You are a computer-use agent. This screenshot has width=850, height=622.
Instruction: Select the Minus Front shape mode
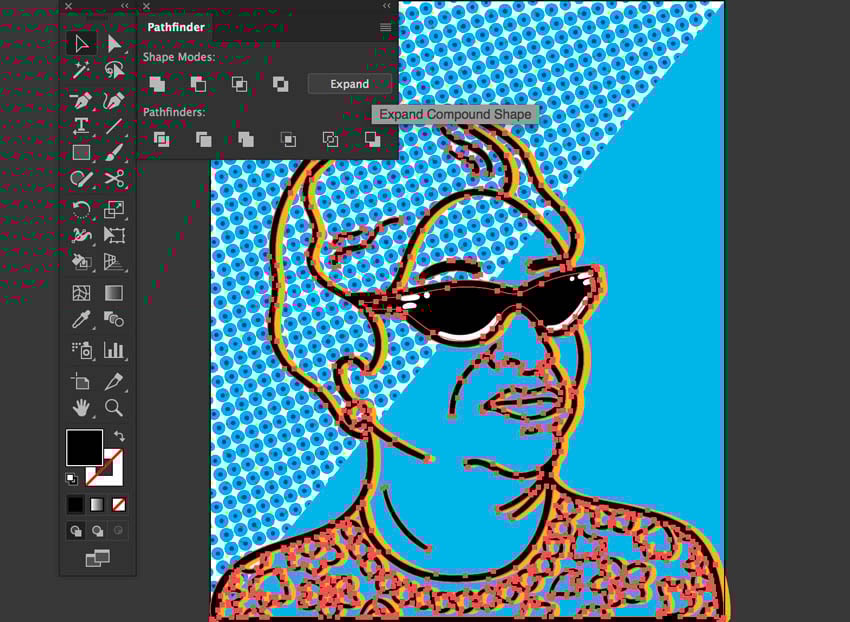[x=198, y=84]
